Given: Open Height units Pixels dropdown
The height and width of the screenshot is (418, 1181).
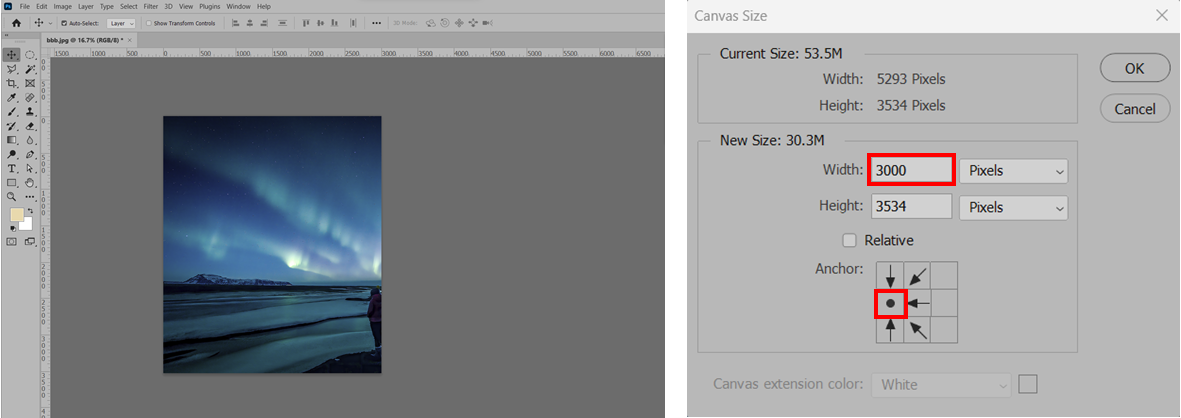Looking at the screenshot, I should tap(1014, 206).
